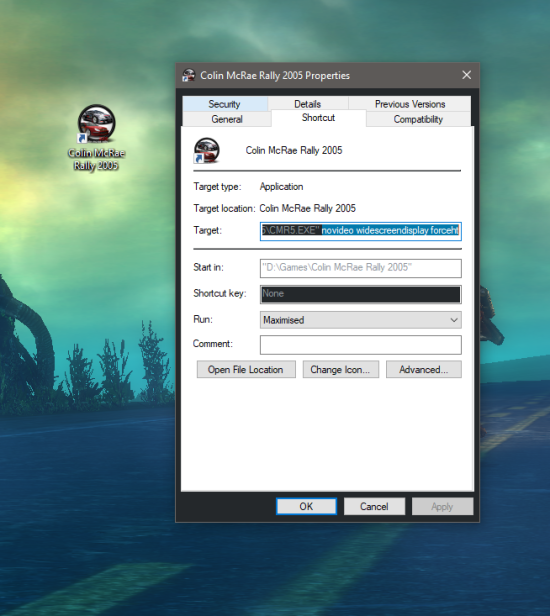550x616 pixels.
Task: Click the Cancel button
Action: pyautogui.click(x=374, y=506)
